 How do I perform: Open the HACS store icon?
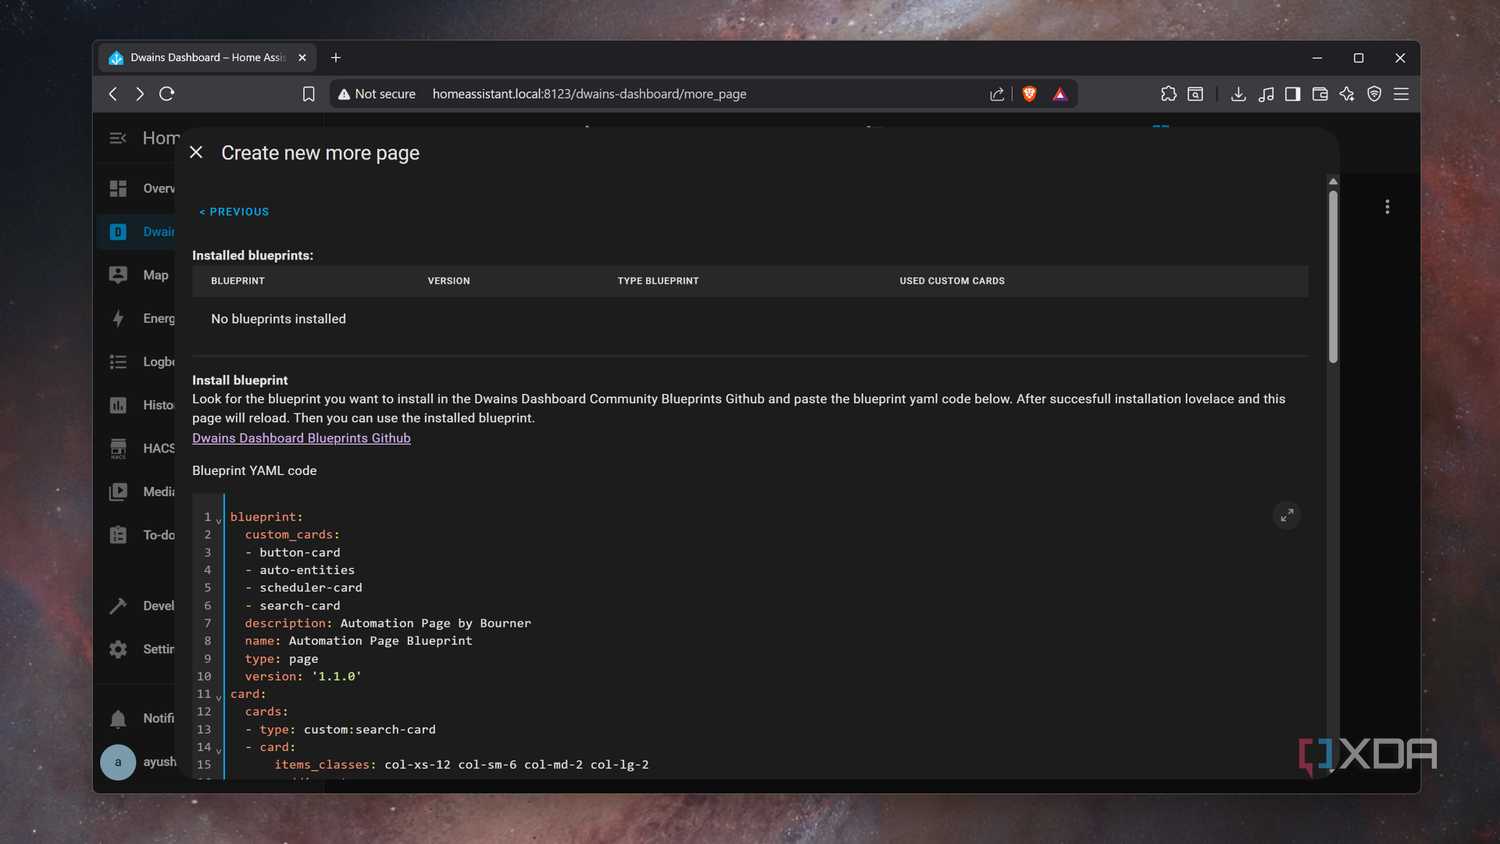tap(118, 448)
